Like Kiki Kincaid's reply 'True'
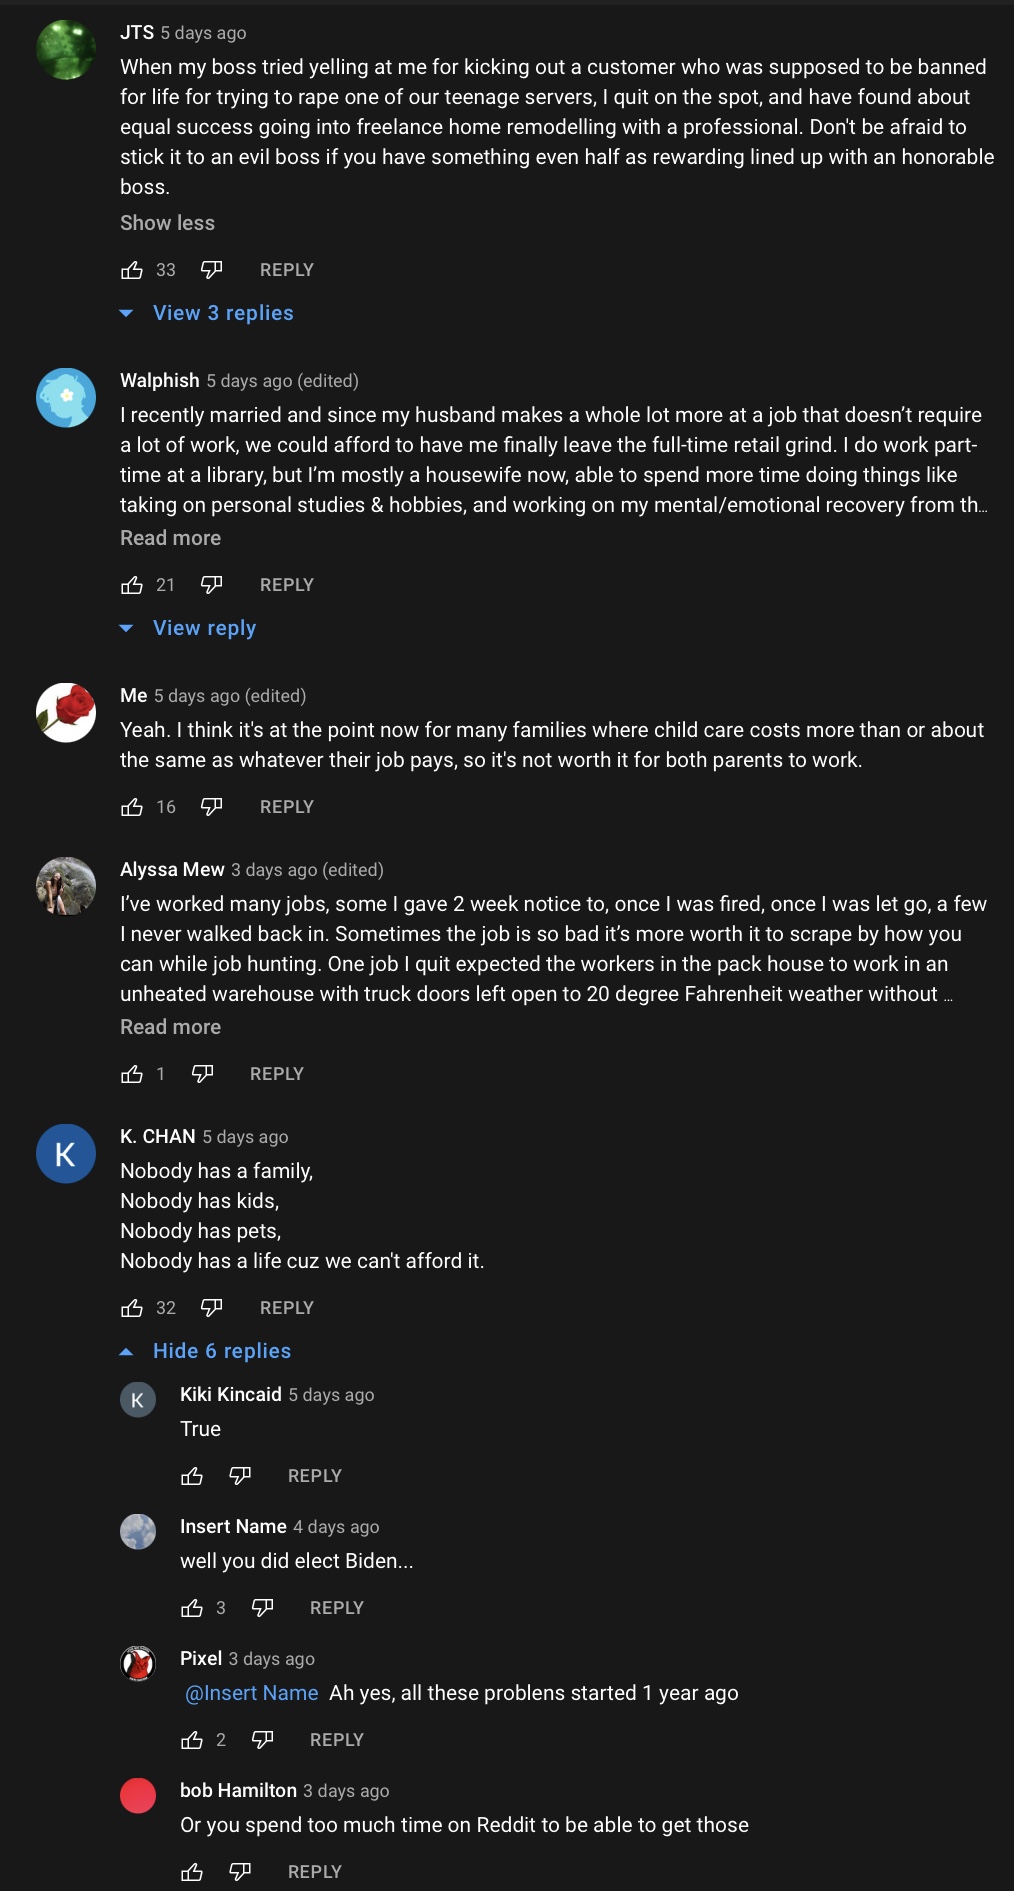 click(x=192, y=1476)
